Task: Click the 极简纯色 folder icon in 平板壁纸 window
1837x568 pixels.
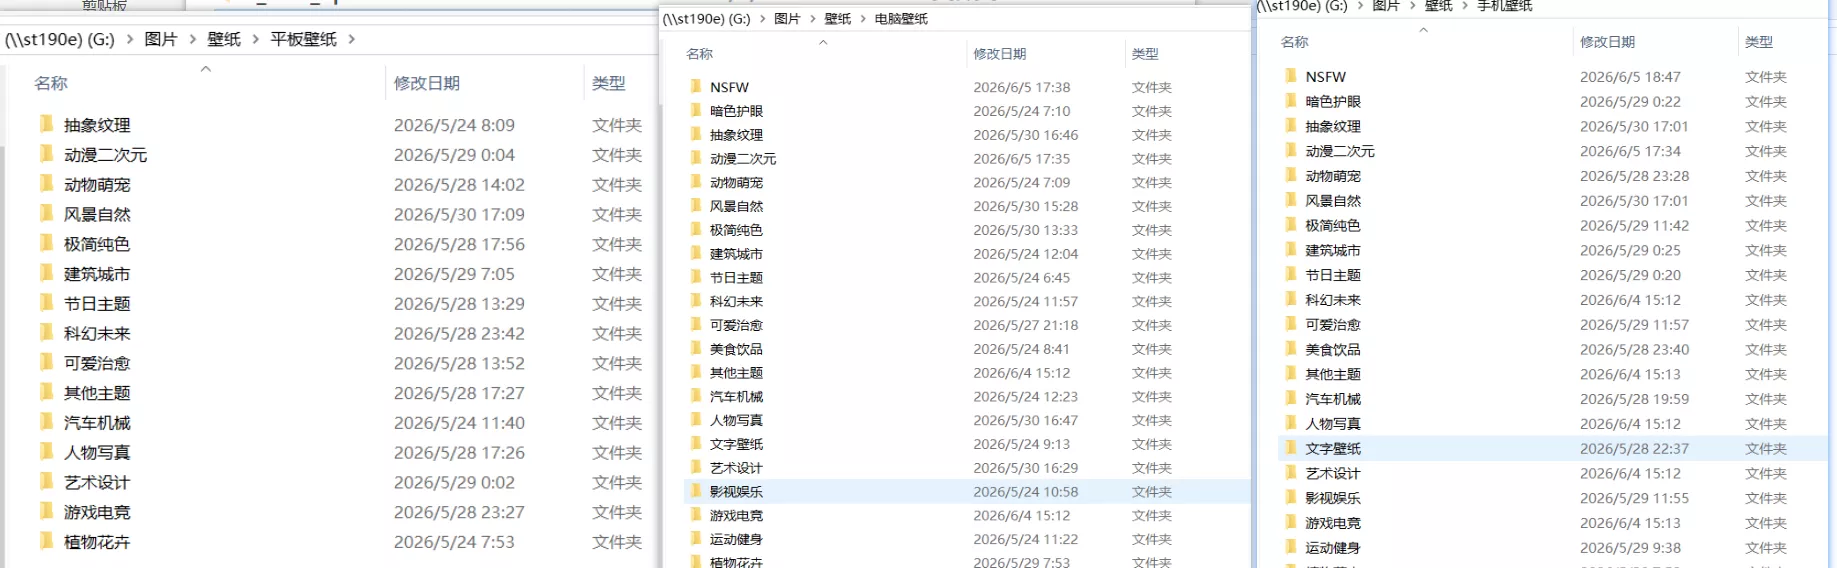Action: tap(46, 243)
